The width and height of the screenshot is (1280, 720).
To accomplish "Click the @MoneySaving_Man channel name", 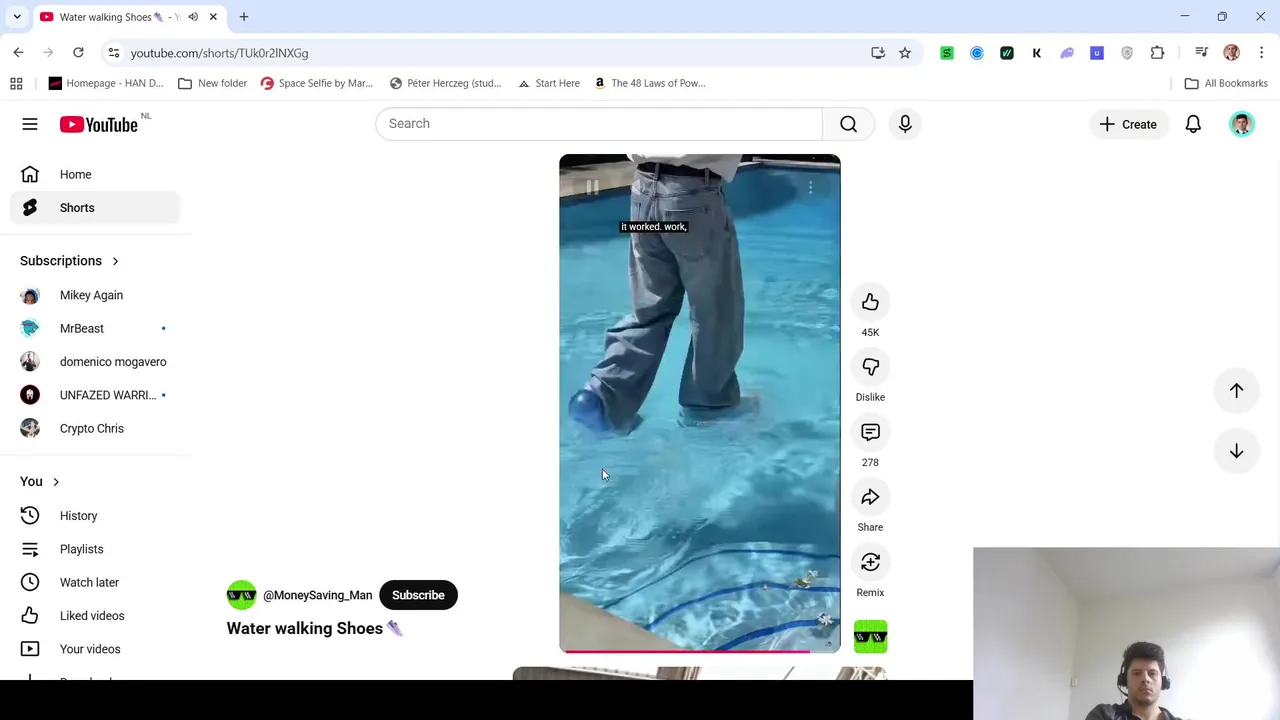I will click(317, 595).
